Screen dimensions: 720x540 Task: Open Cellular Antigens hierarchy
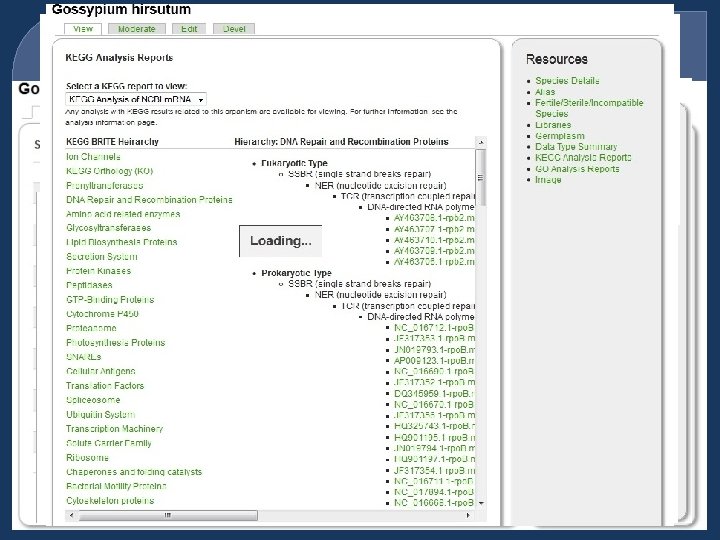coord(101,371)
